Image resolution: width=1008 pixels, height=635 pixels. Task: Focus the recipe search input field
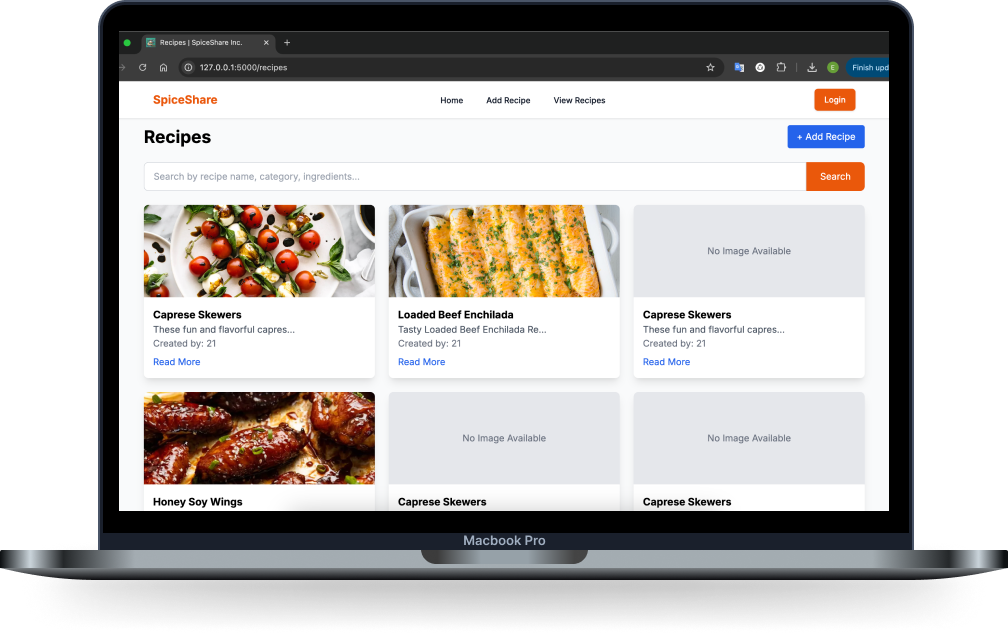click(474, 177)
